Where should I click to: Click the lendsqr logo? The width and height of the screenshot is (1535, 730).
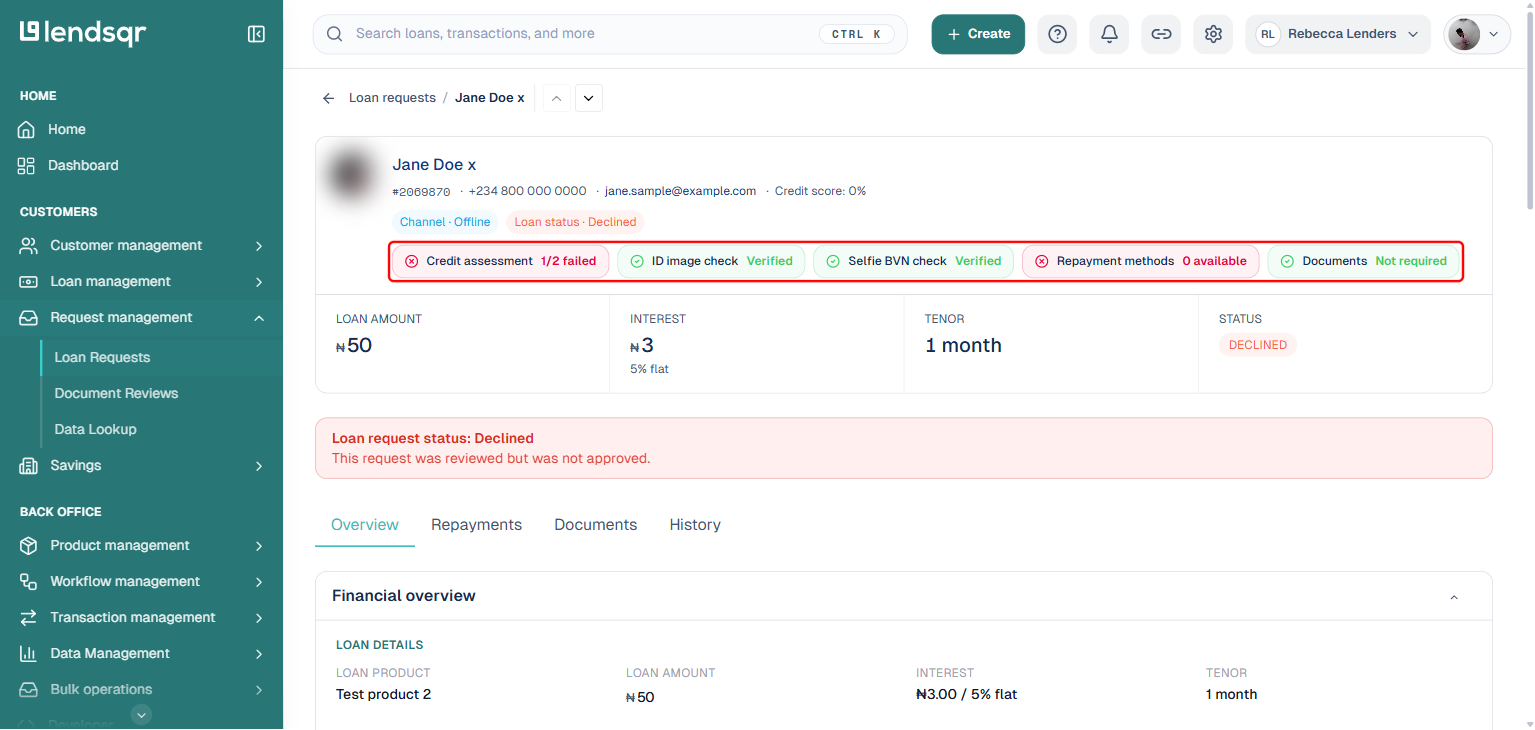click(x=83, y=33)
